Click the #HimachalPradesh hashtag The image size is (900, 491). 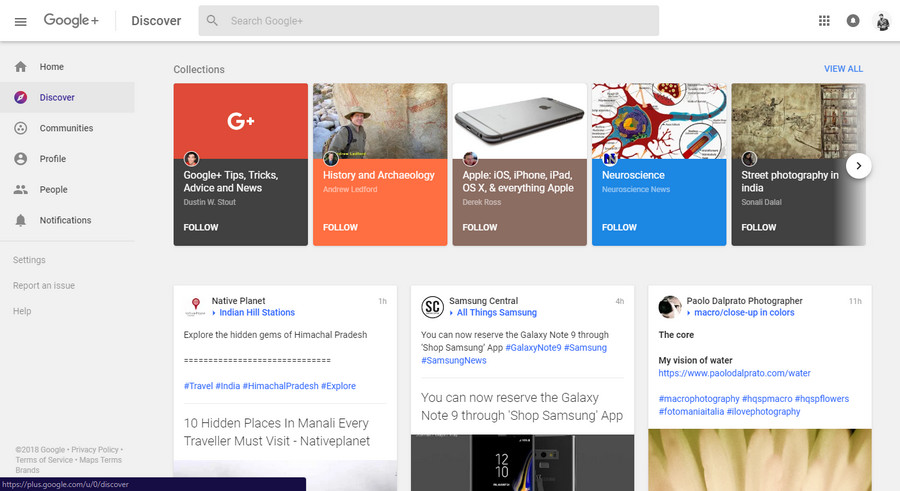(x=280, y=386)
